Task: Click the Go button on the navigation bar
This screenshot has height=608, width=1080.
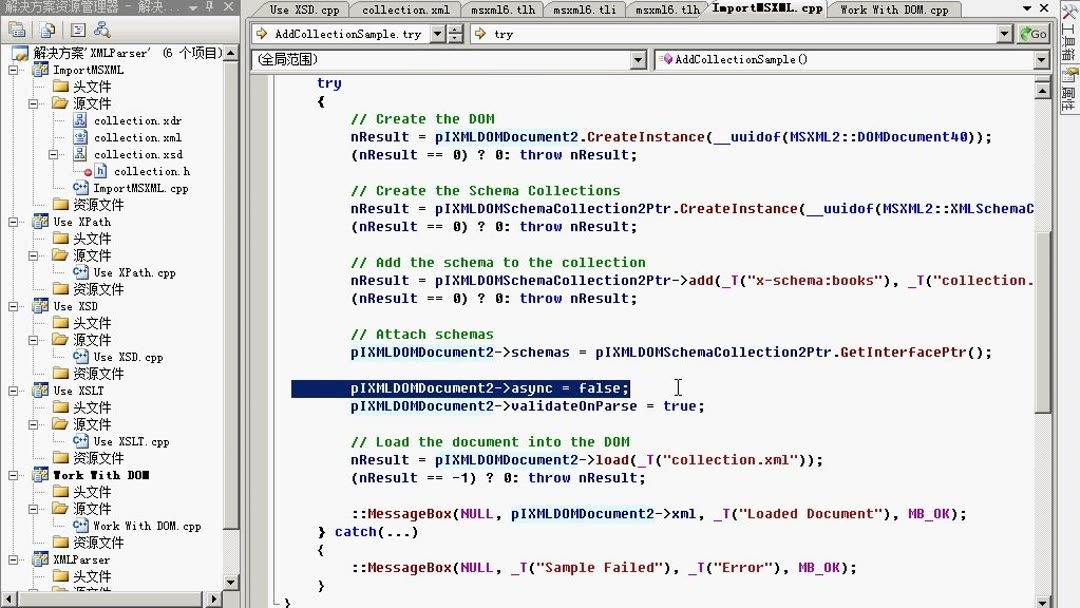Action: pyautogui.click(x=1032, y=33)
